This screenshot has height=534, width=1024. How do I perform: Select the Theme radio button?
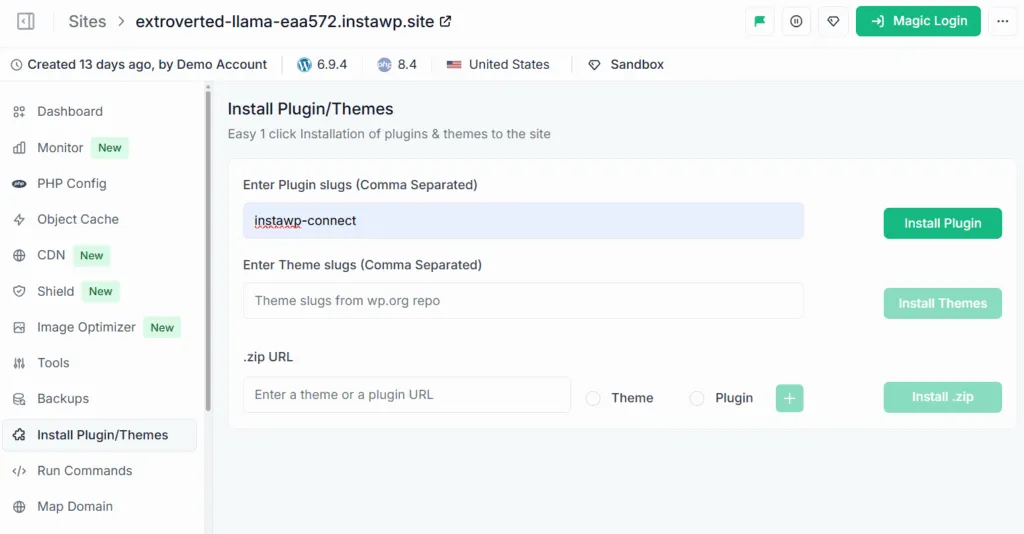(x=593, y=398)
